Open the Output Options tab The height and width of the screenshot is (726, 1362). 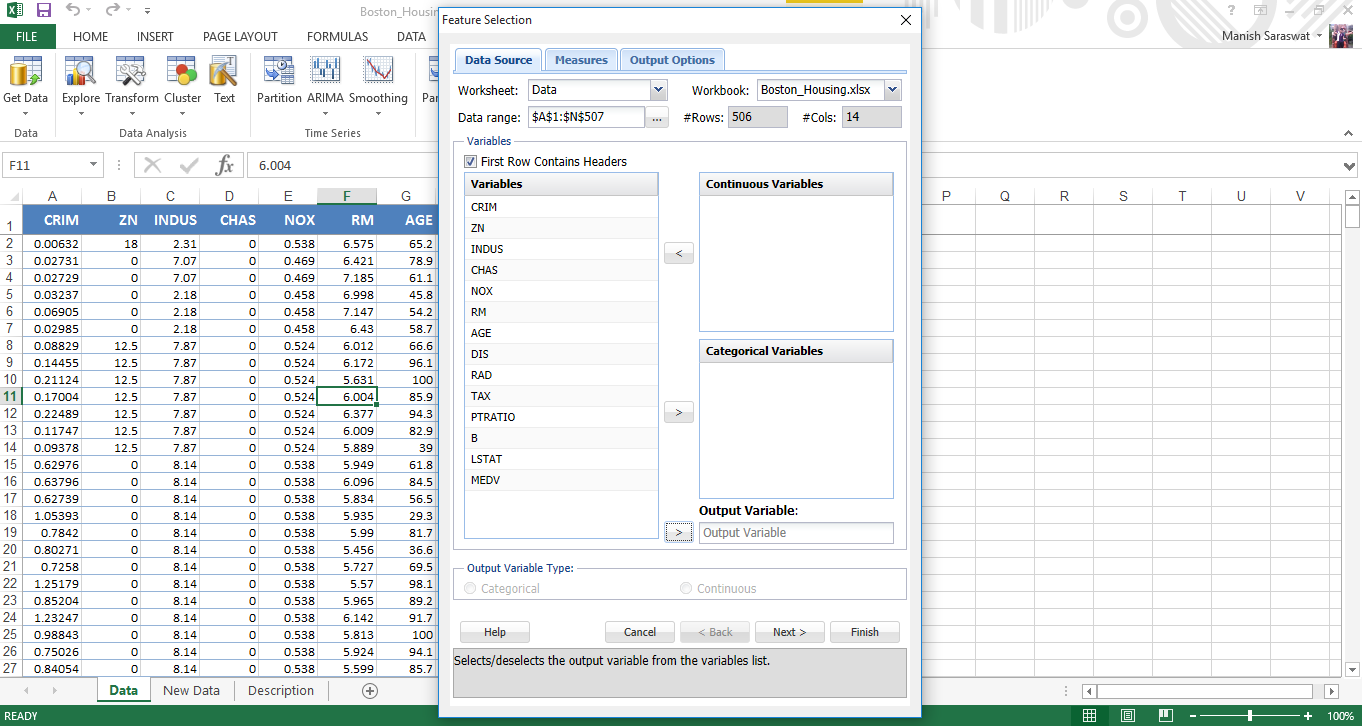(x=672, y=60)
